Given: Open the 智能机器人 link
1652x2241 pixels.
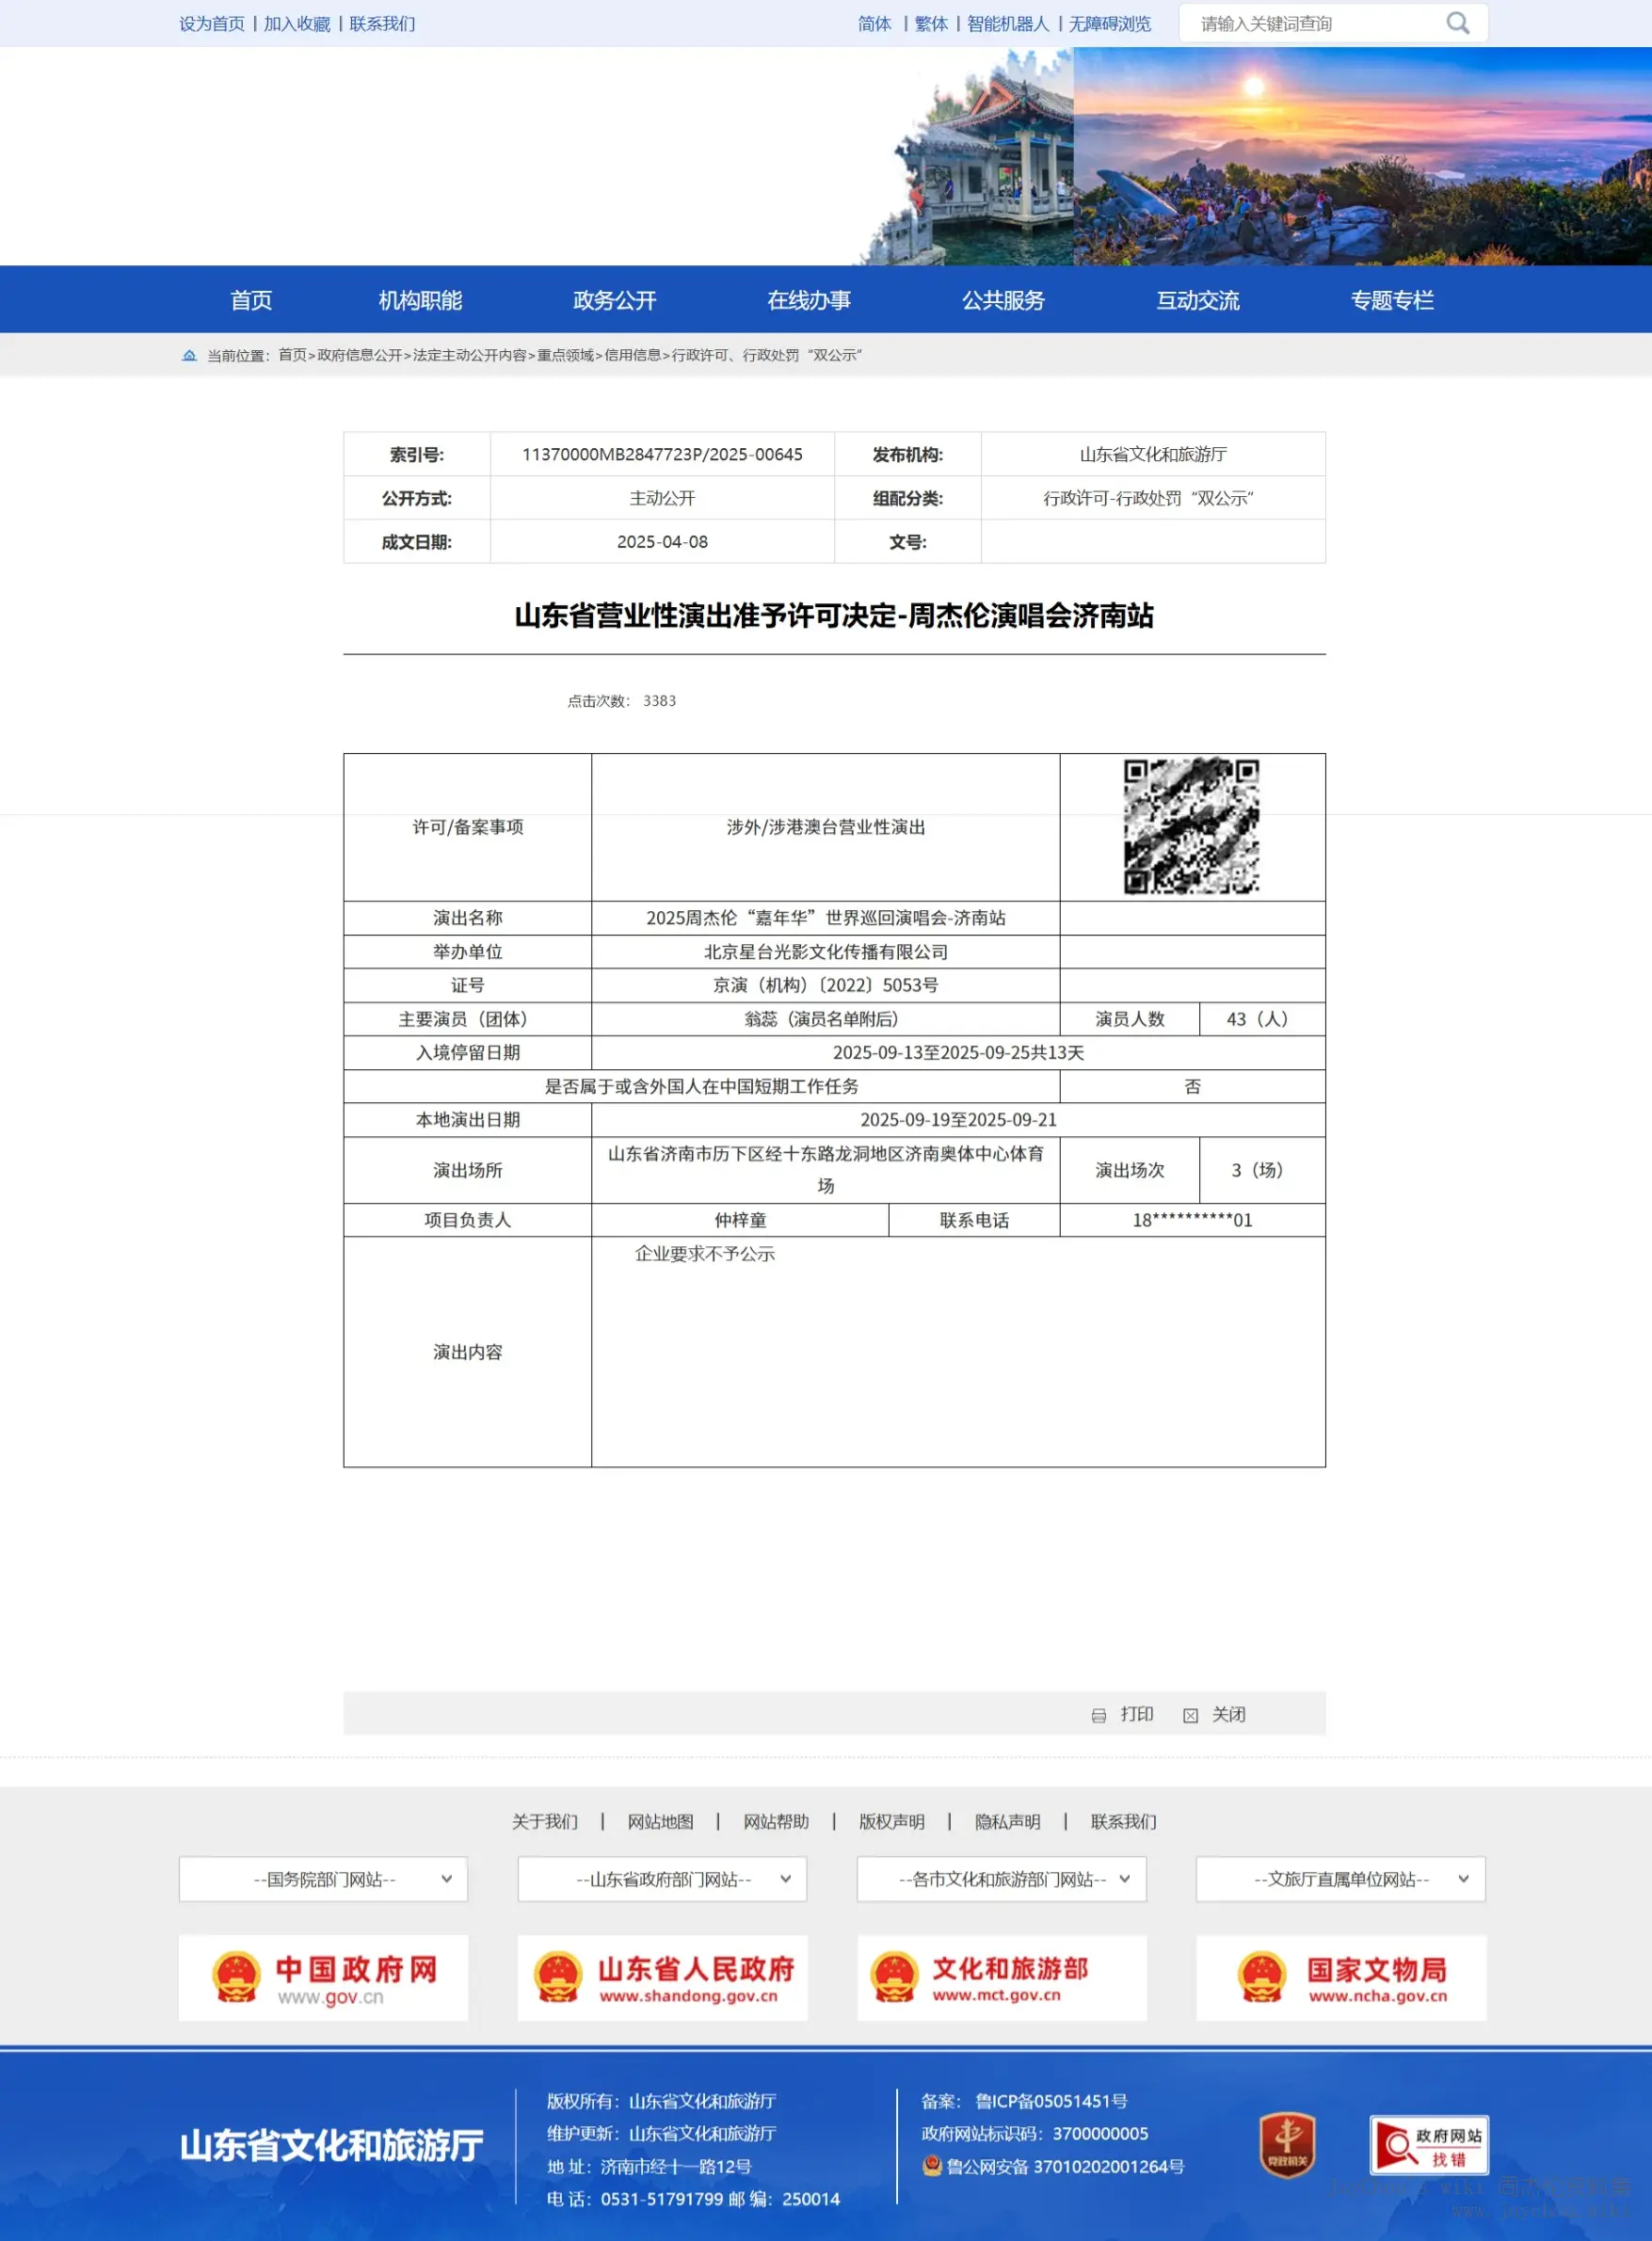Looking at the screenshot, I should (x=1008, y=23).
